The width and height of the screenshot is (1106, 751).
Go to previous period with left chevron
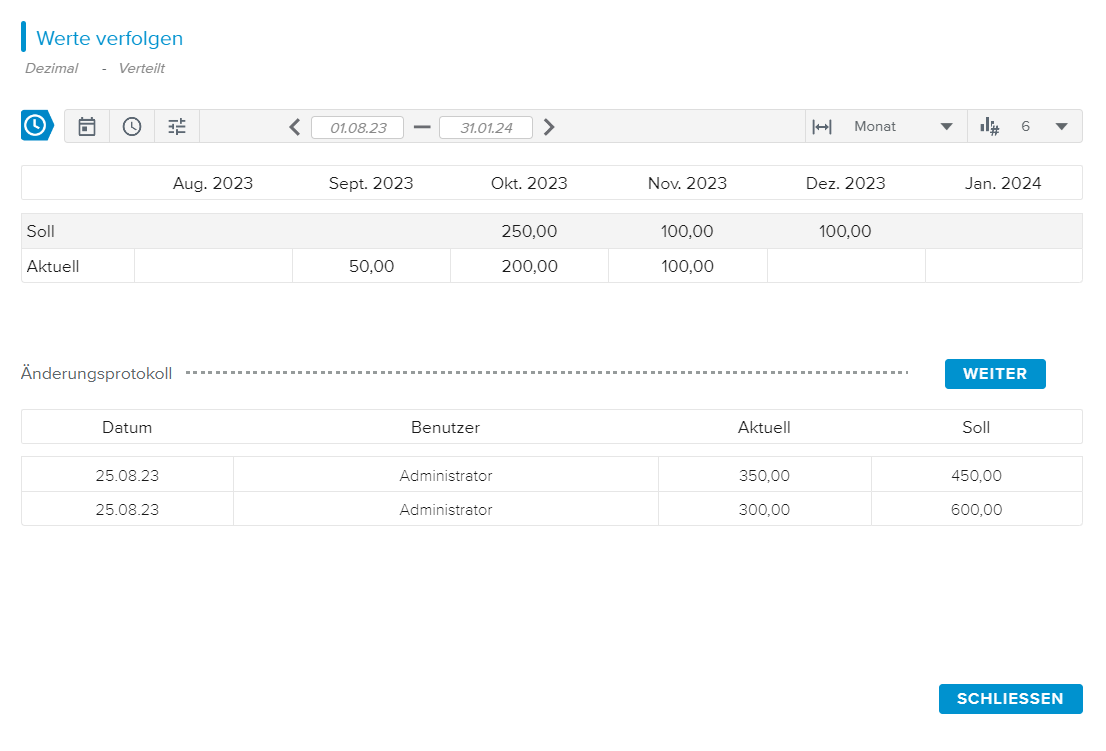coord(294,127)
